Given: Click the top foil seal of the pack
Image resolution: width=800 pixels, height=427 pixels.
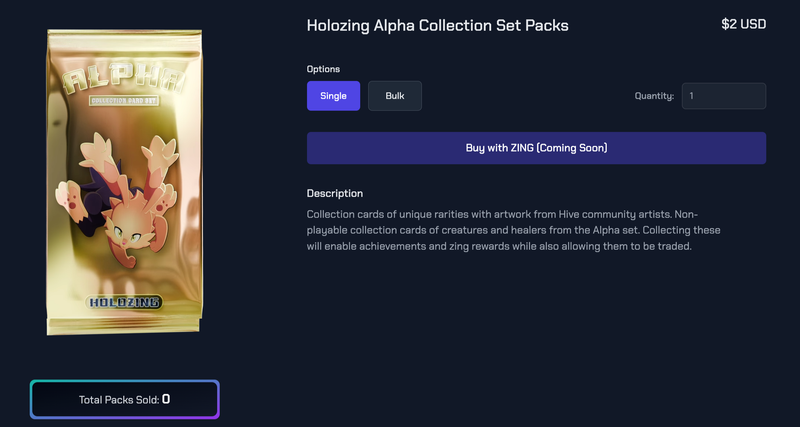Looking at the screenshot, I should (124, 40).
